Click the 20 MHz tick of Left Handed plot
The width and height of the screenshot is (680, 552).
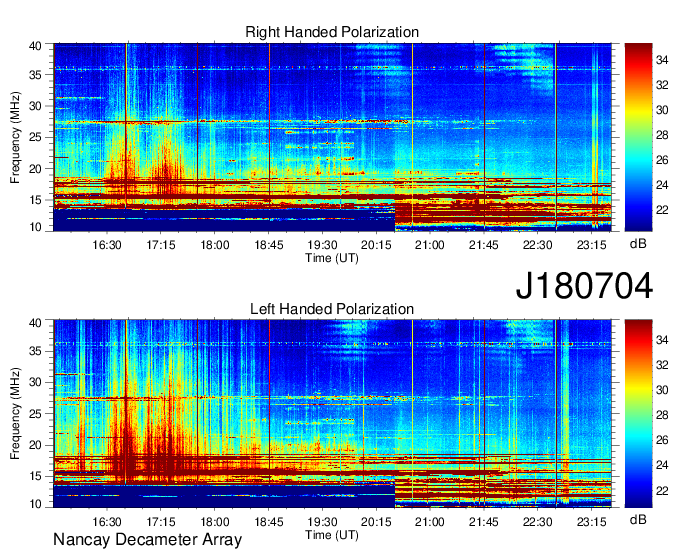click(x=36, y=445)
